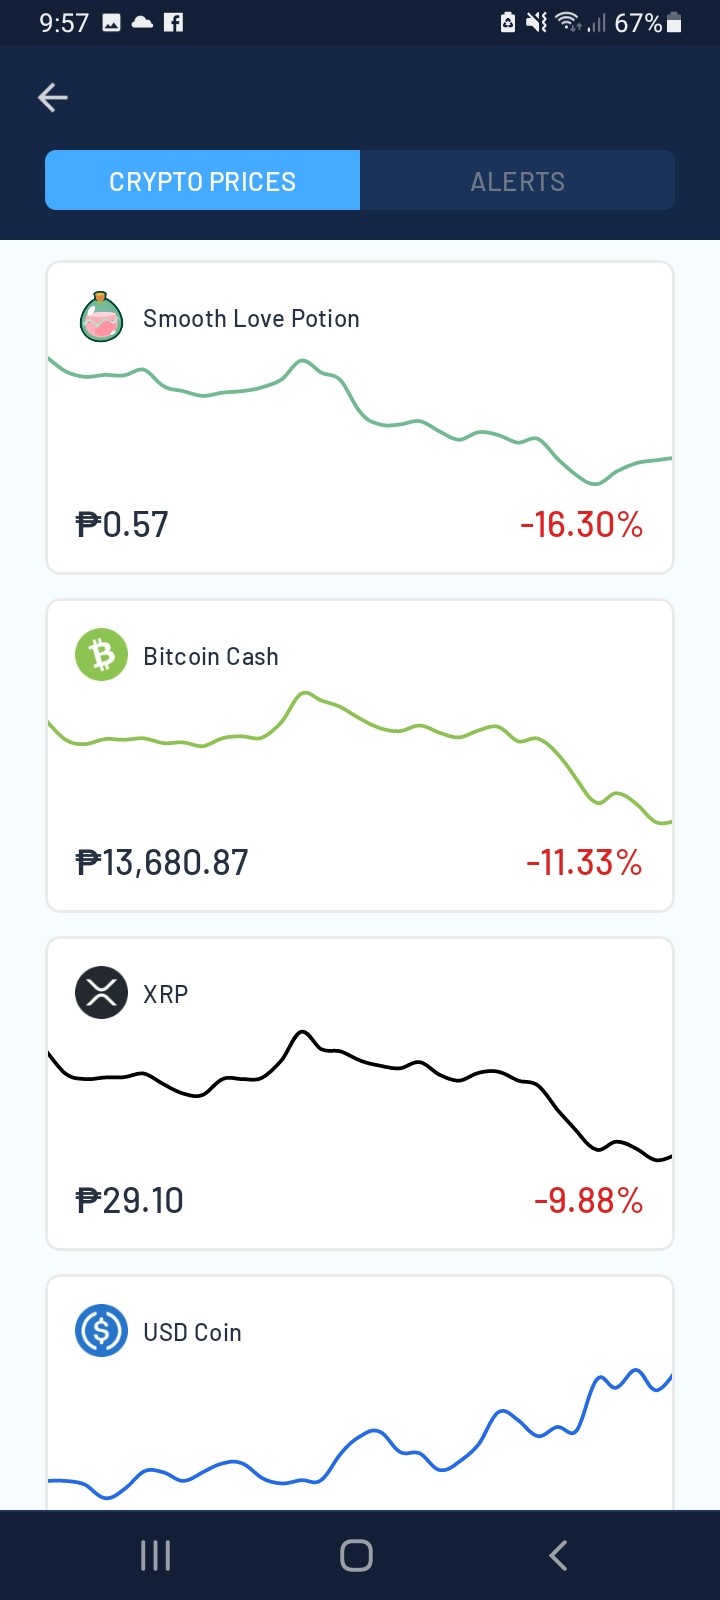Tap the Android recent apps button
Image resolution: width=720 pixels, height=1600 pixels.
pyautogui.click(x=156, y=1555)
